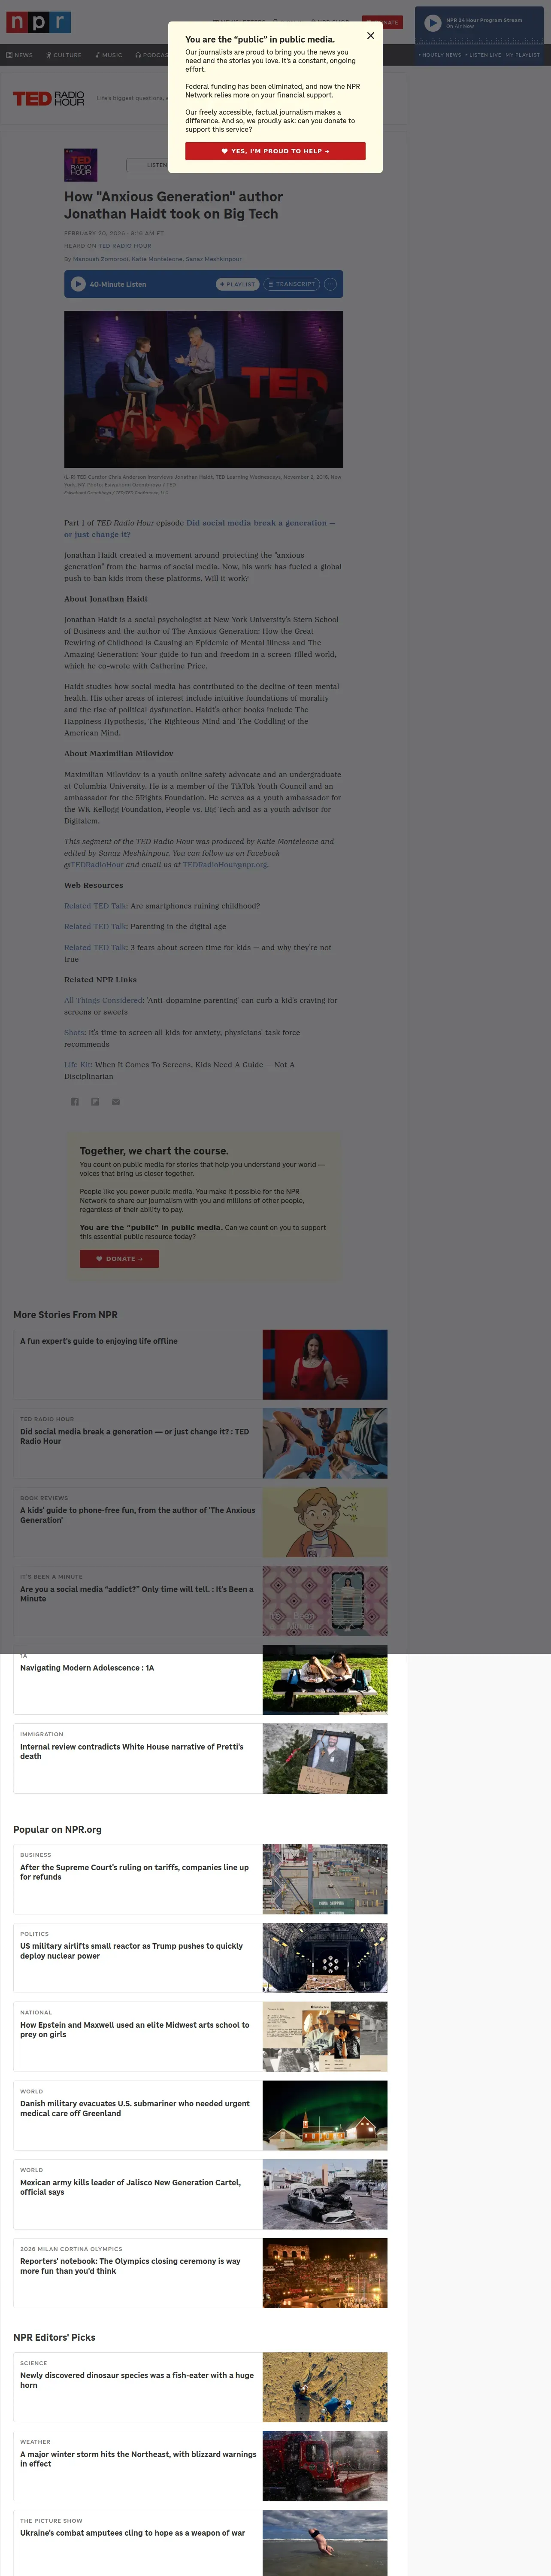Open the more options ellipsis in audio bar

330,284
